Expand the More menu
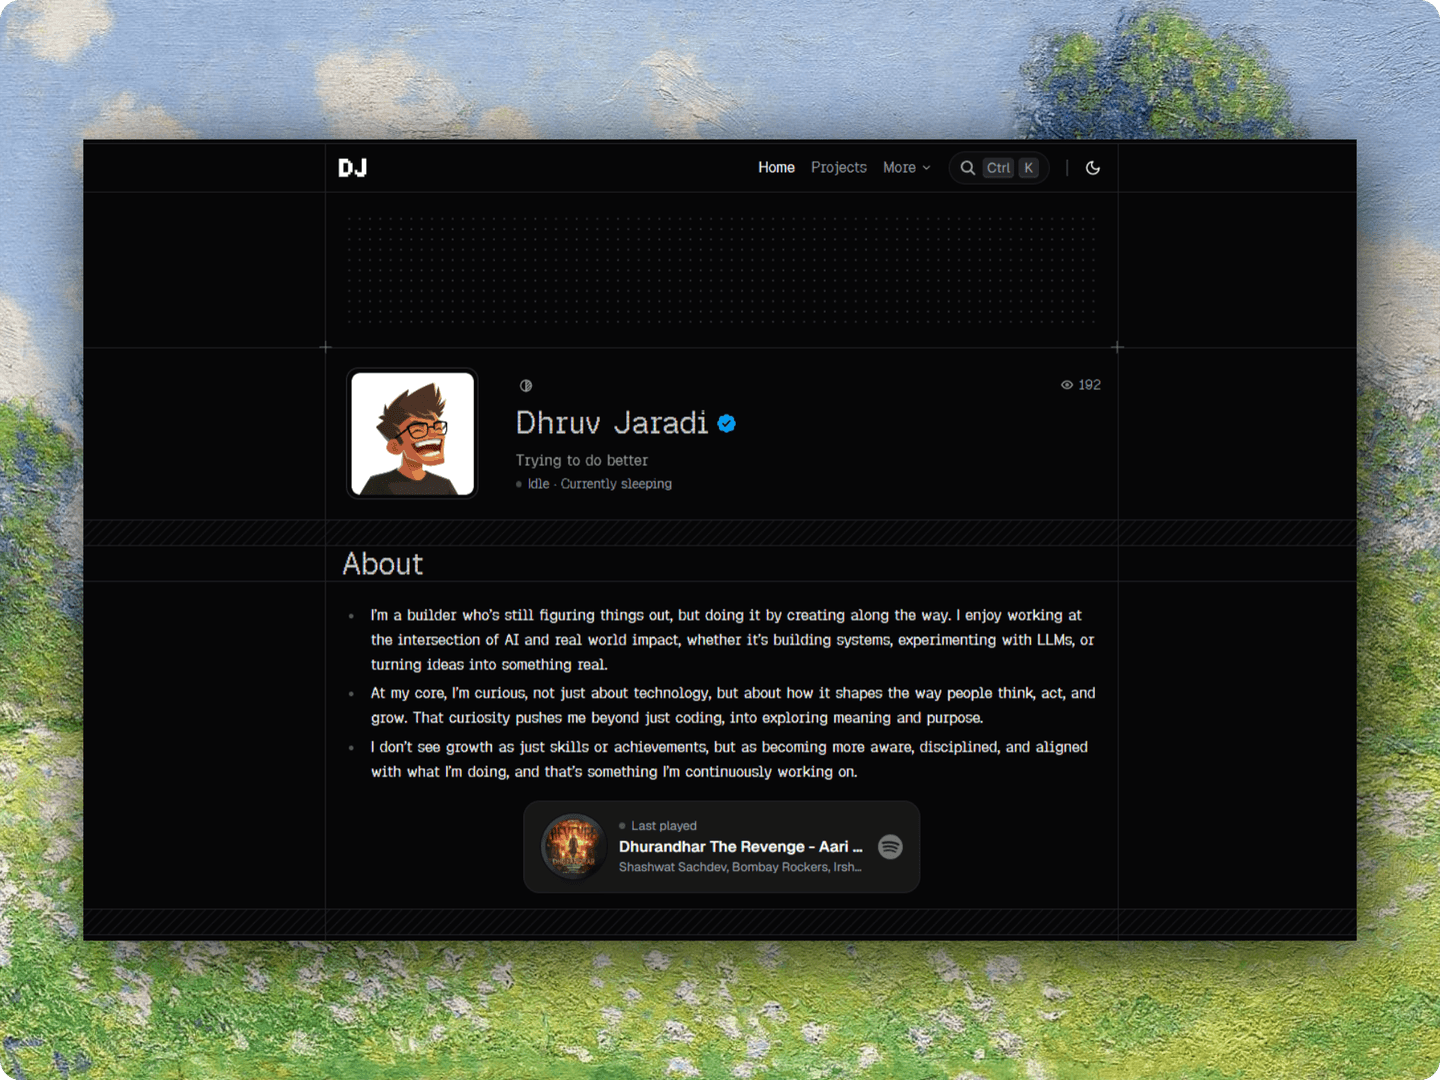 [906, 168]
